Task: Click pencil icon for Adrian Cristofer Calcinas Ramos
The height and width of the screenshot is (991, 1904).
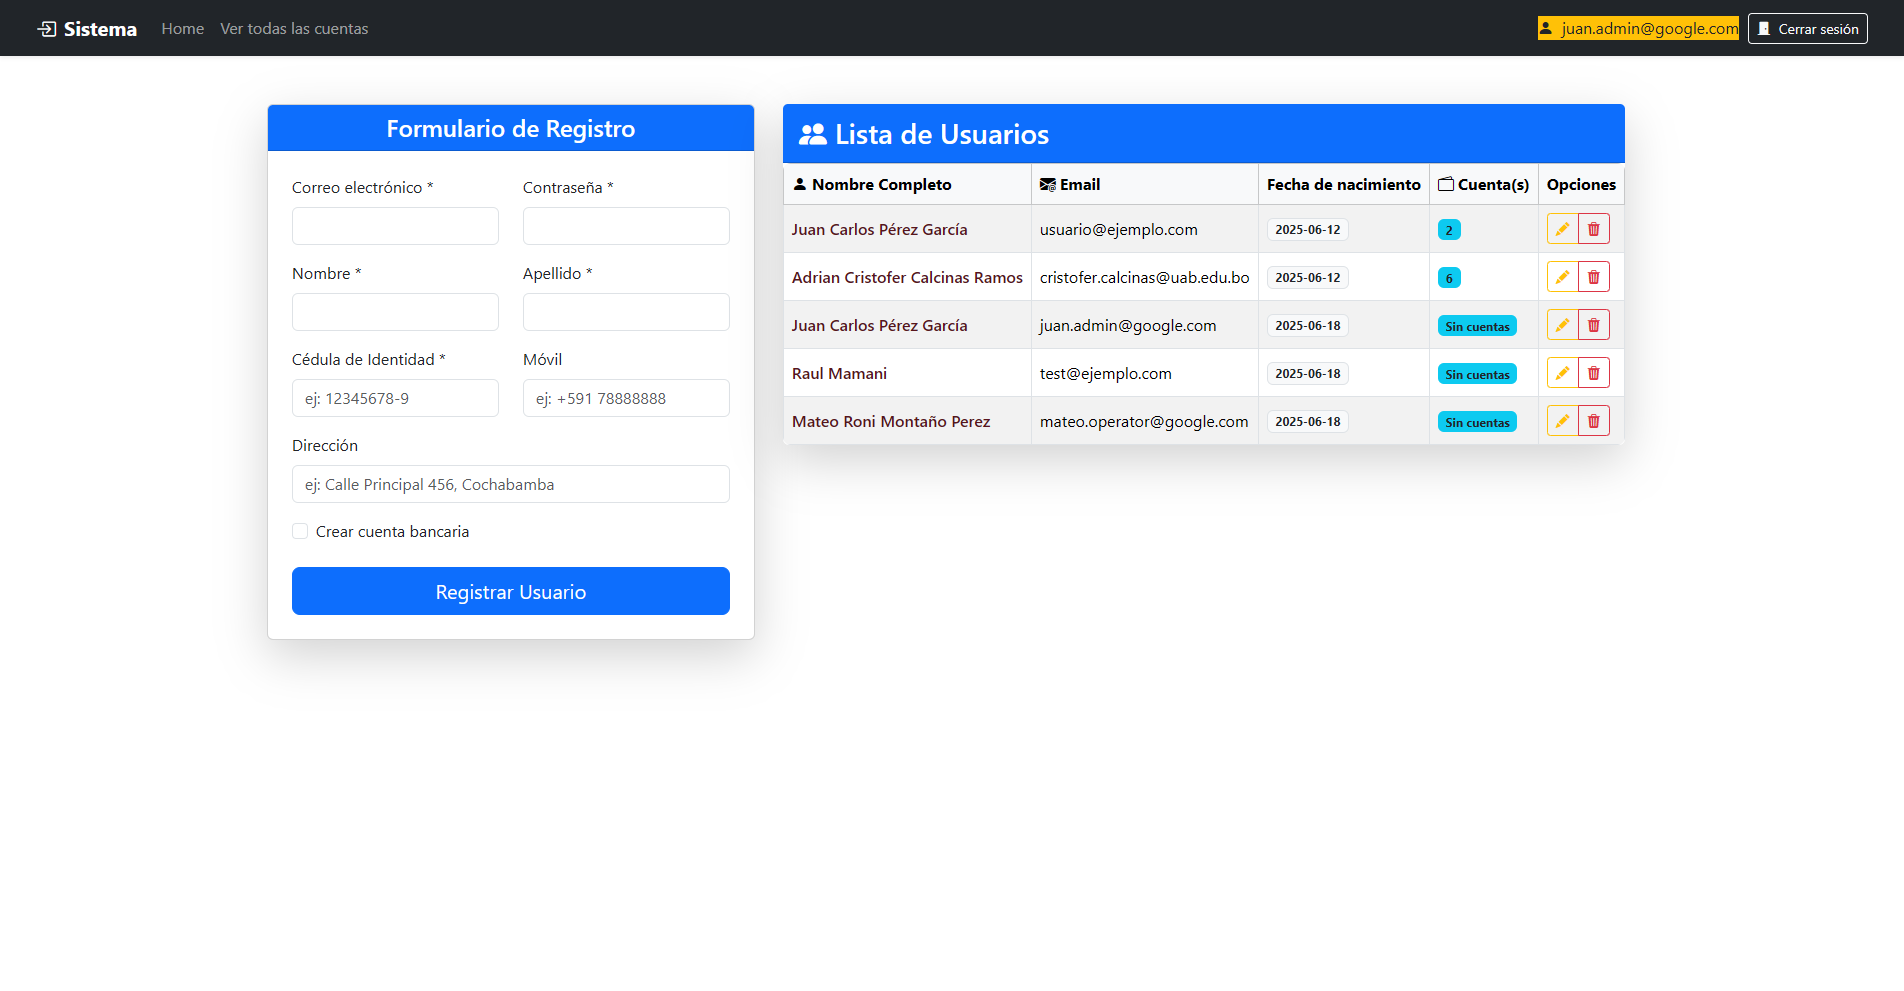Action: click(x=1562, y=277)
